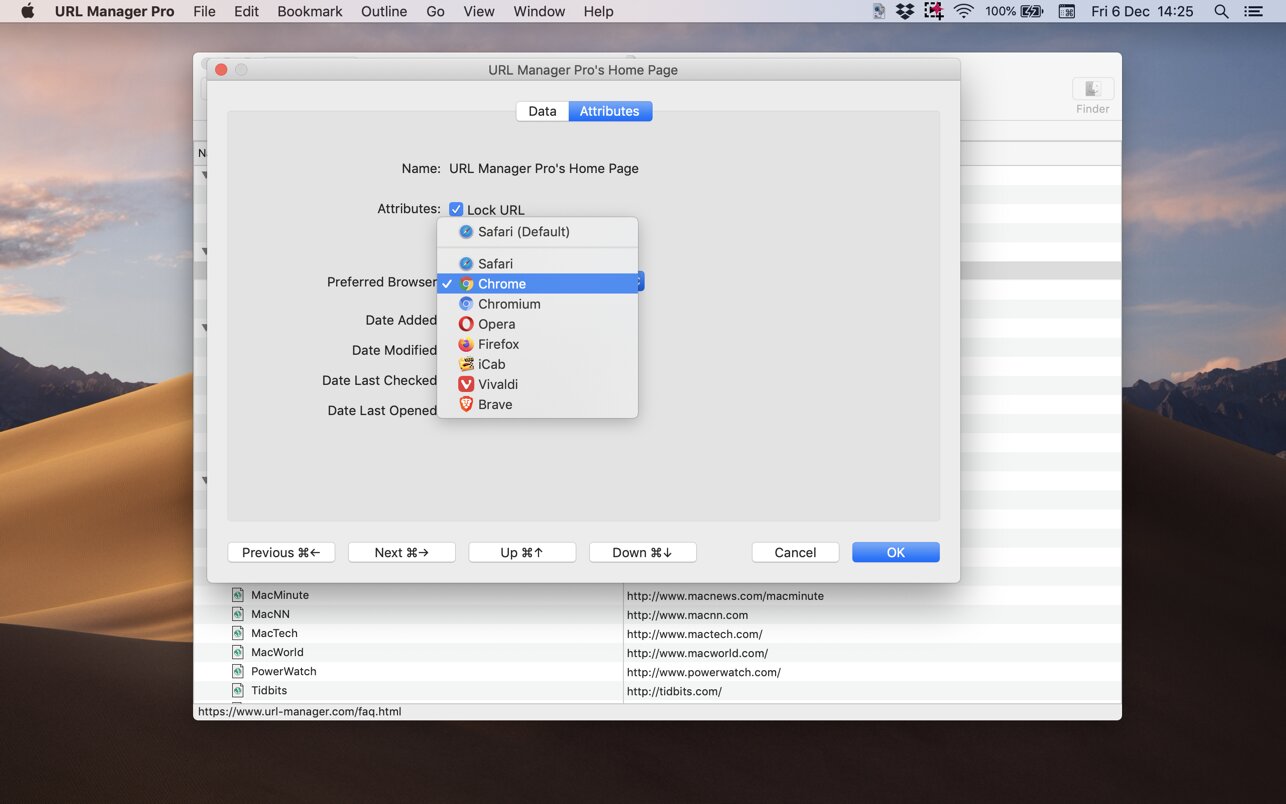
Task: Go to the Next bookmark
Action: tap(401, 552)
